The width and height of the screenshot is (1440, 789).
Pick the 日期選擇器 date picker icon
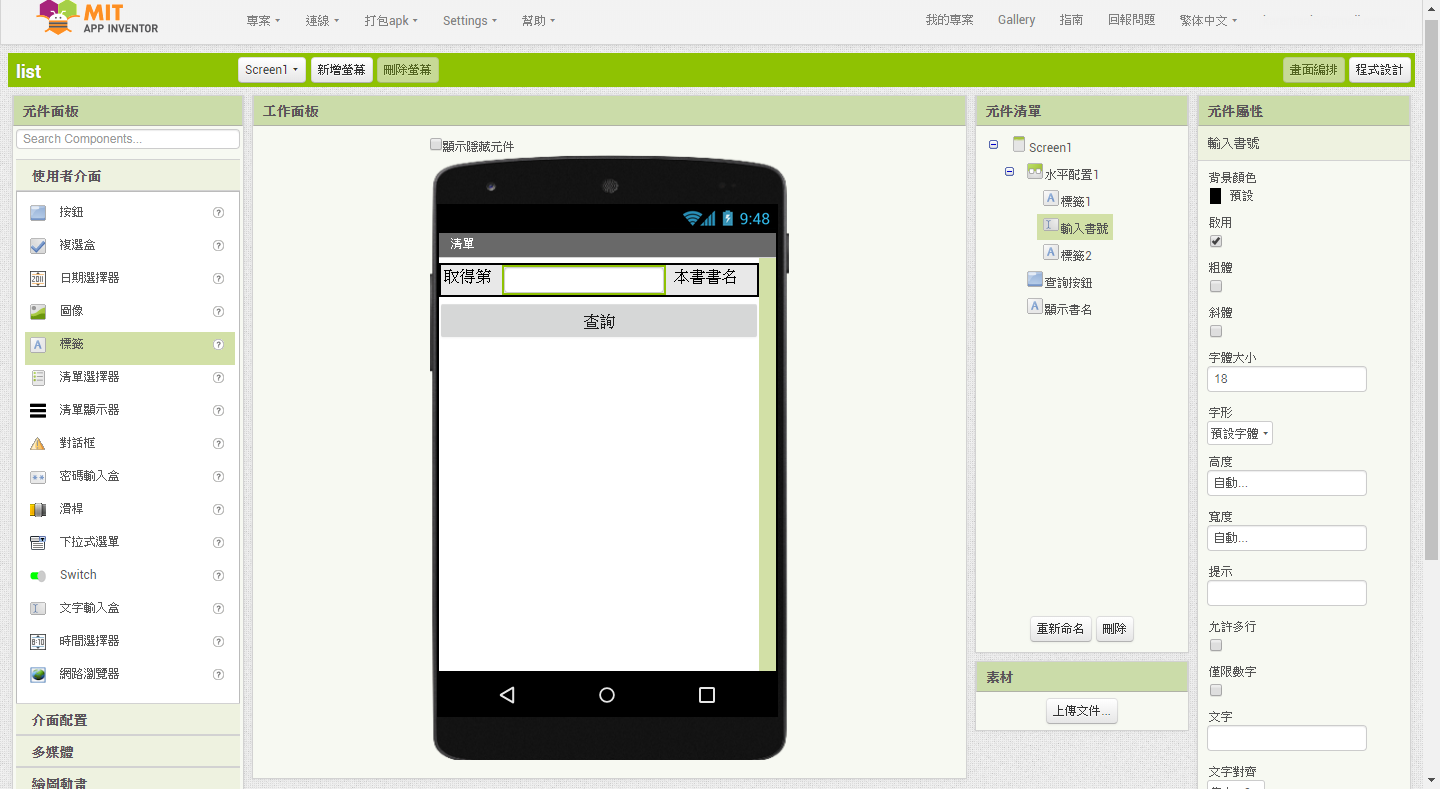tap(38, 278)
